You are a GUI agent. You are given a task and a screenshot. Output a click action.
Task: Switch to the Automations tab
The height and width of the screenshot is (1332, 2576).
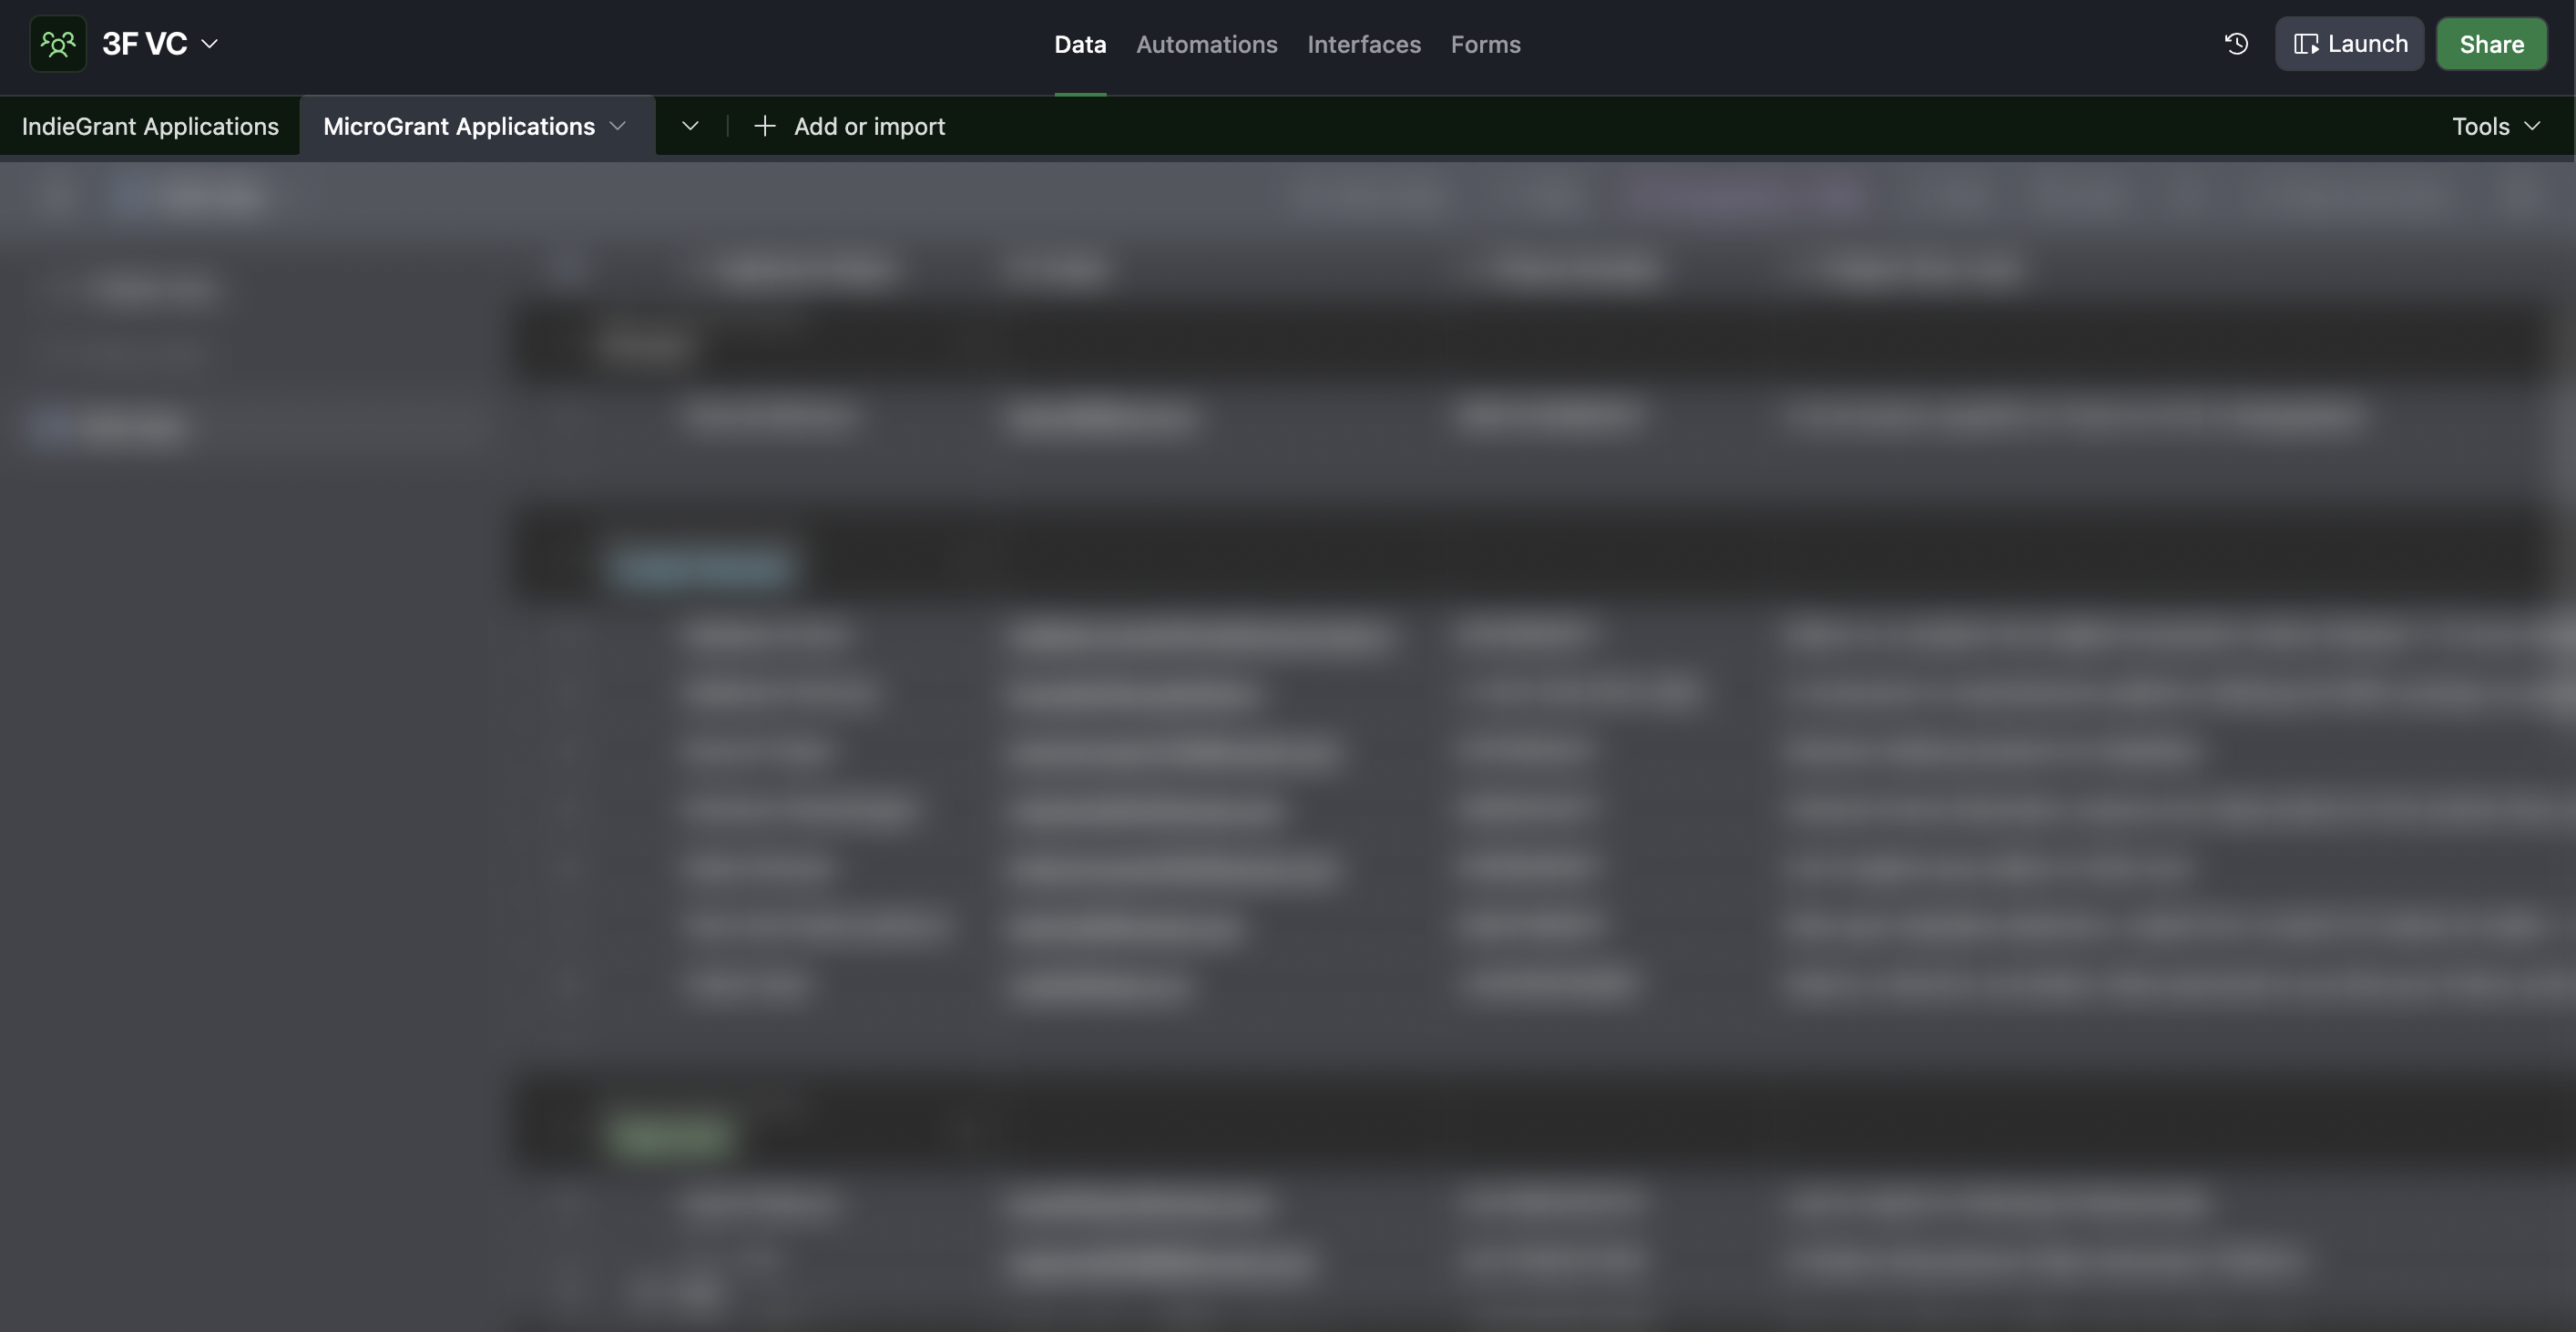[1206, 44]
